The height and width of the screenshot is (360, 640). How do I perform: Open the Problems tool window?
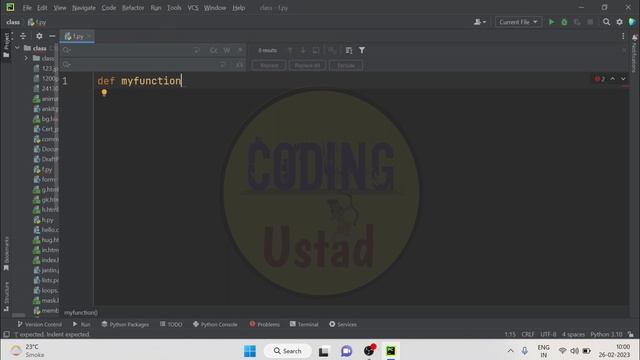click(x=264, y=324)
